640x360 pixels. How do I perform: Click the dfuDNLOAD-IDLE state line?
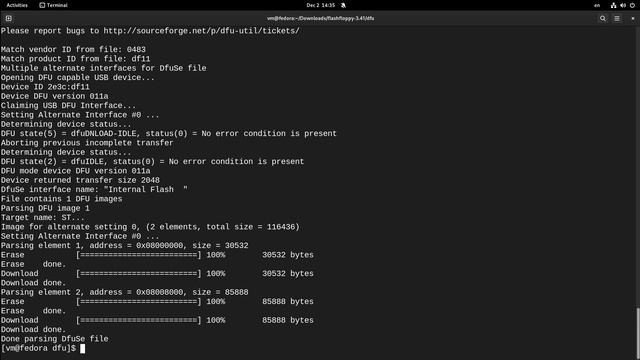coord(169,133)
